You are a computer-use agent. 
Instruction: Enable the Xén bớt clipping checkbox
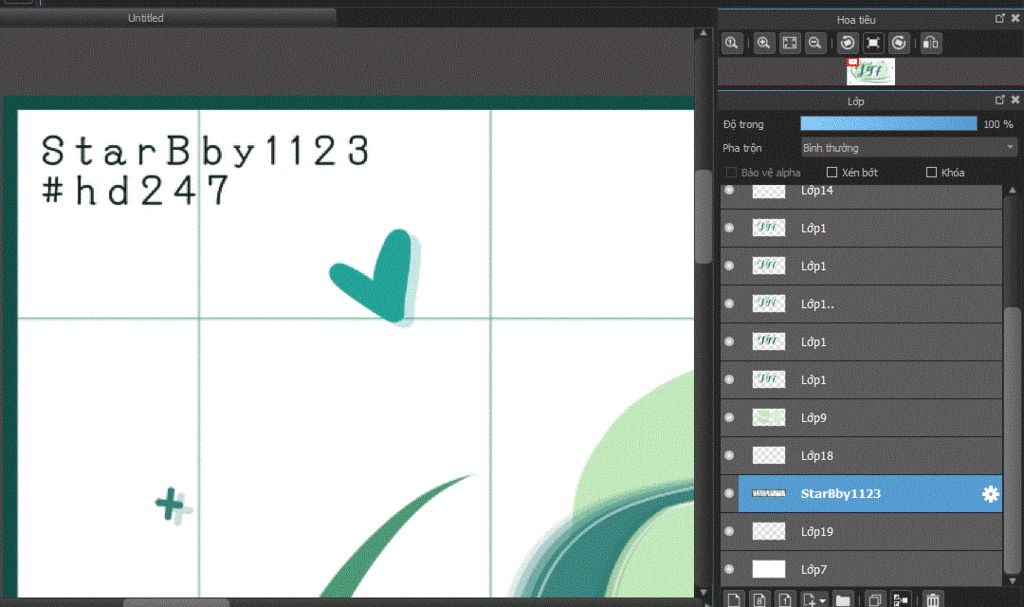point(832,172)
